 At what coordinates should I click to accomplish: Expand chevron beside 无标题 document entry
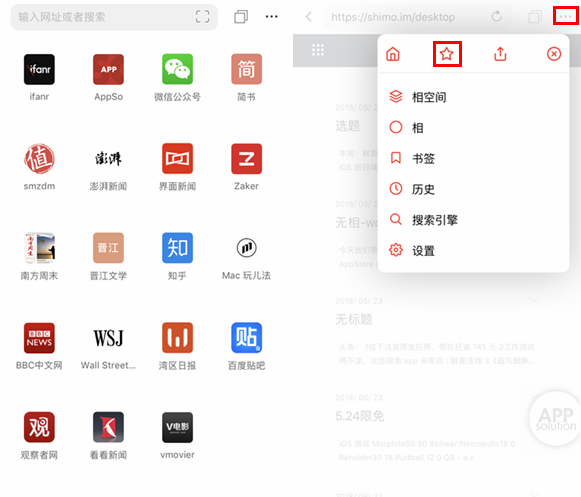(x=534, y=299)
